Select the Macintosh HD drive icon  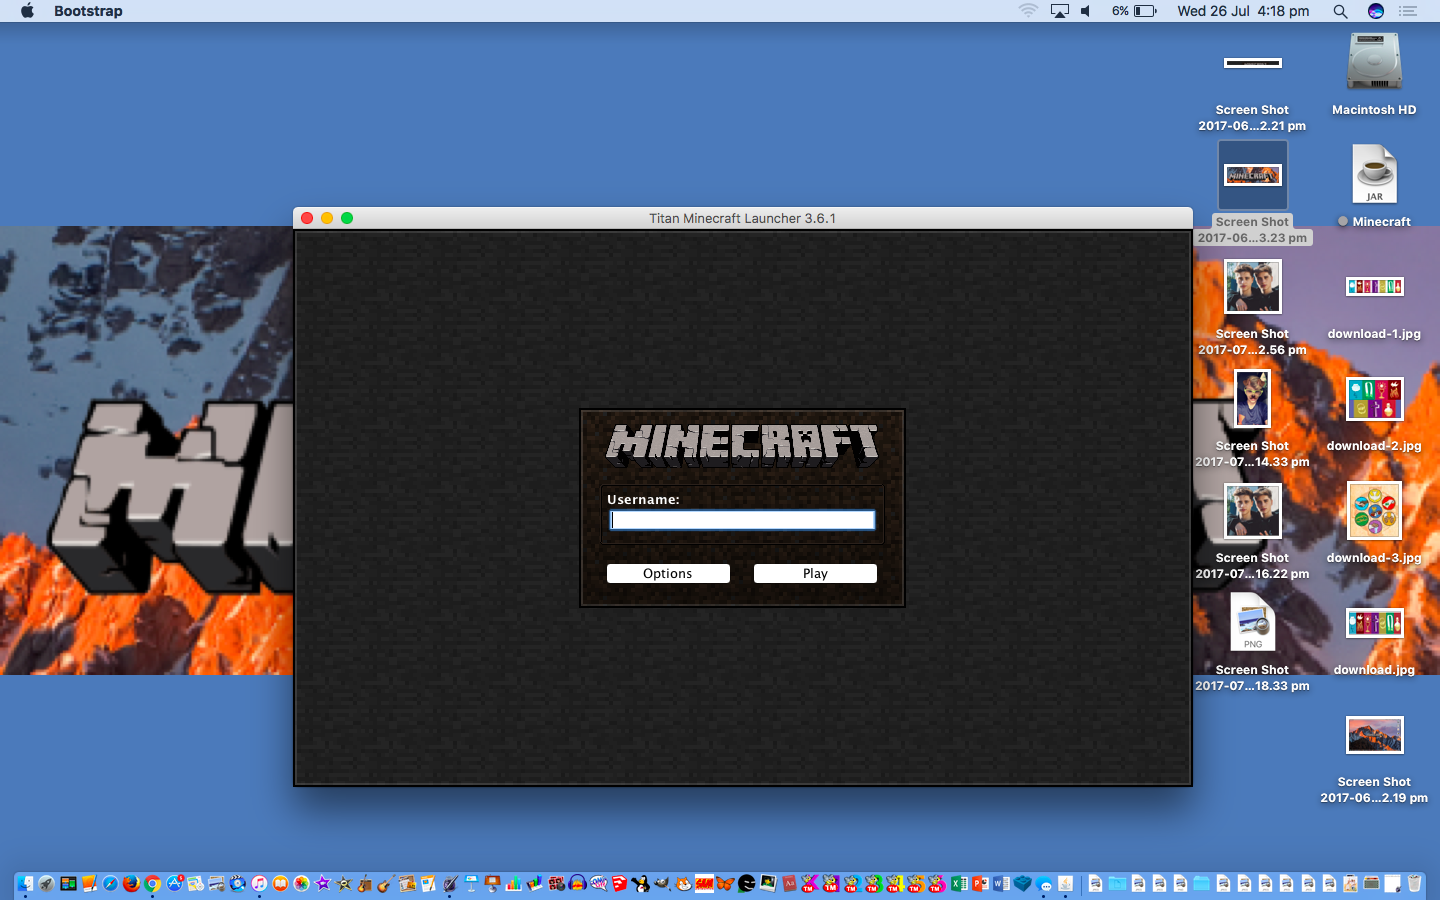[x=1374, y=75]
